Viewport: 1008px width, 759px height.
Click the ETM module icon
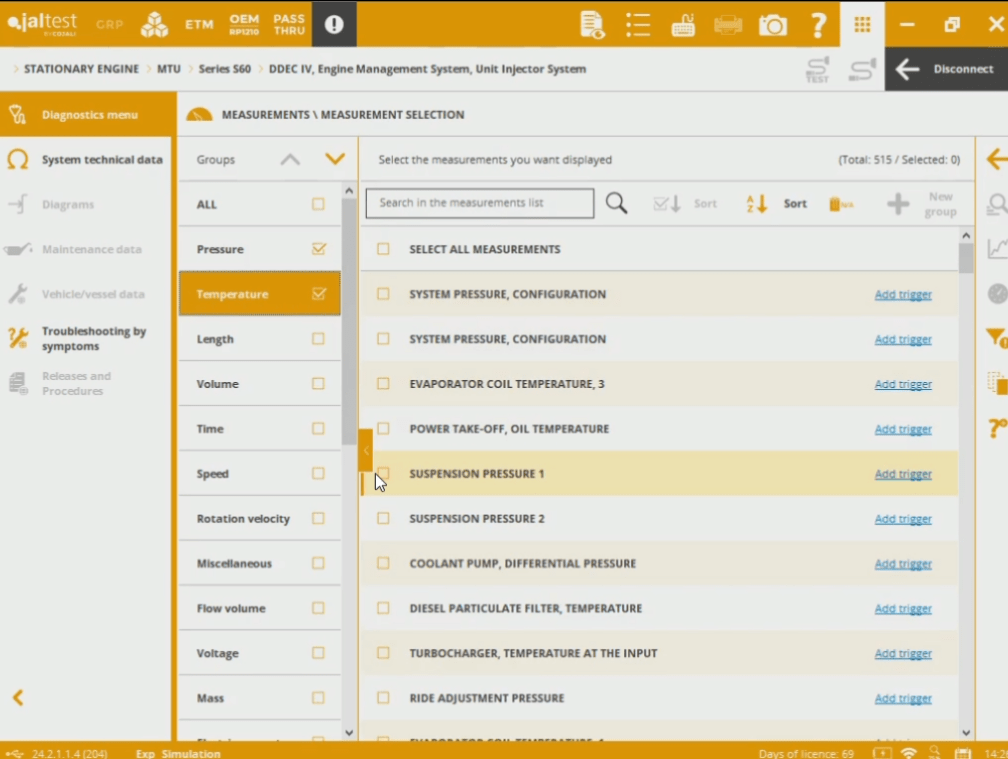pos(199,24)
